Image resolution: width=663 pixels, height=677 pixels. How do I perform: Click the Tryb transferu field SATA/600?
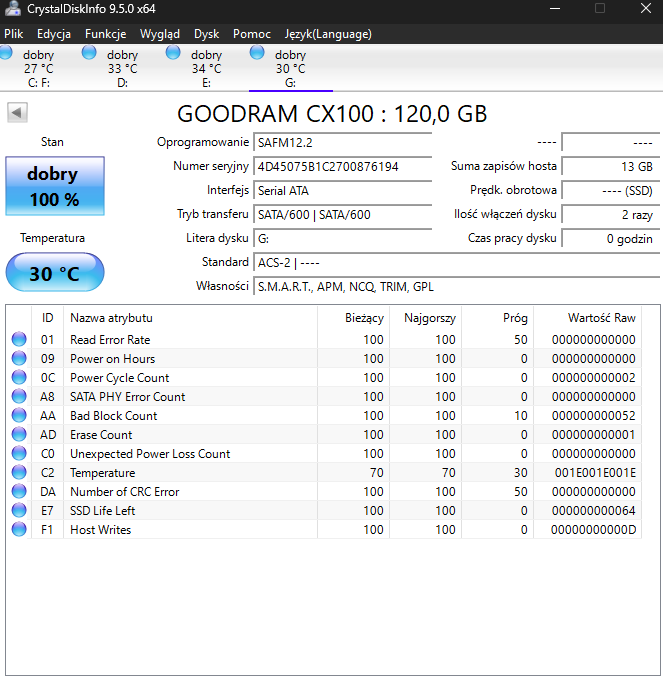click(x=343, y=215)
